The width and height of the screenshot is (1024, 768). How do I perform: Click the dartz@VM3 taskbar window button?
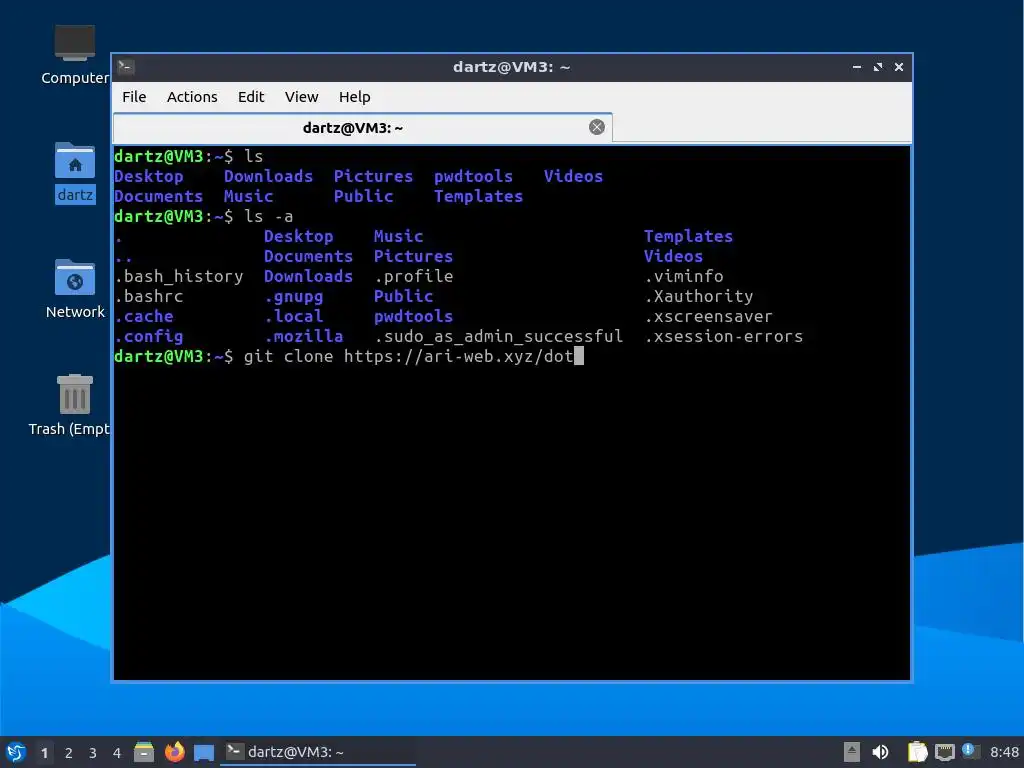(x=318, y=752)
